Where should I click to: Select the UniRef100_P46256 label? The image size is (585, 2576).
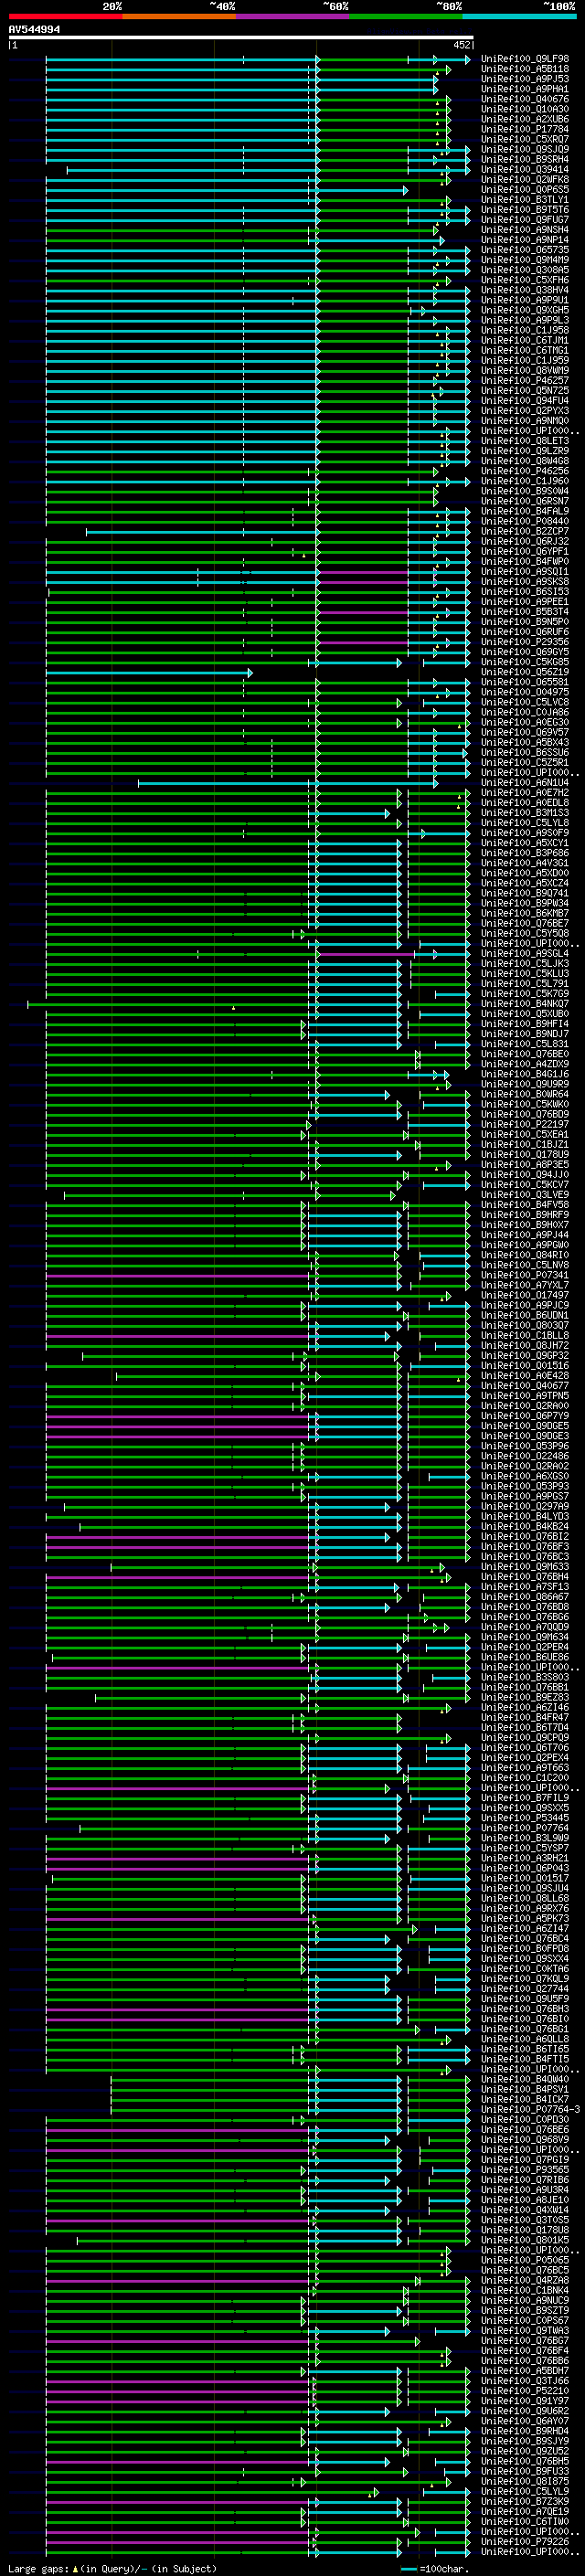pyautogui.click(x=525, y=471)
